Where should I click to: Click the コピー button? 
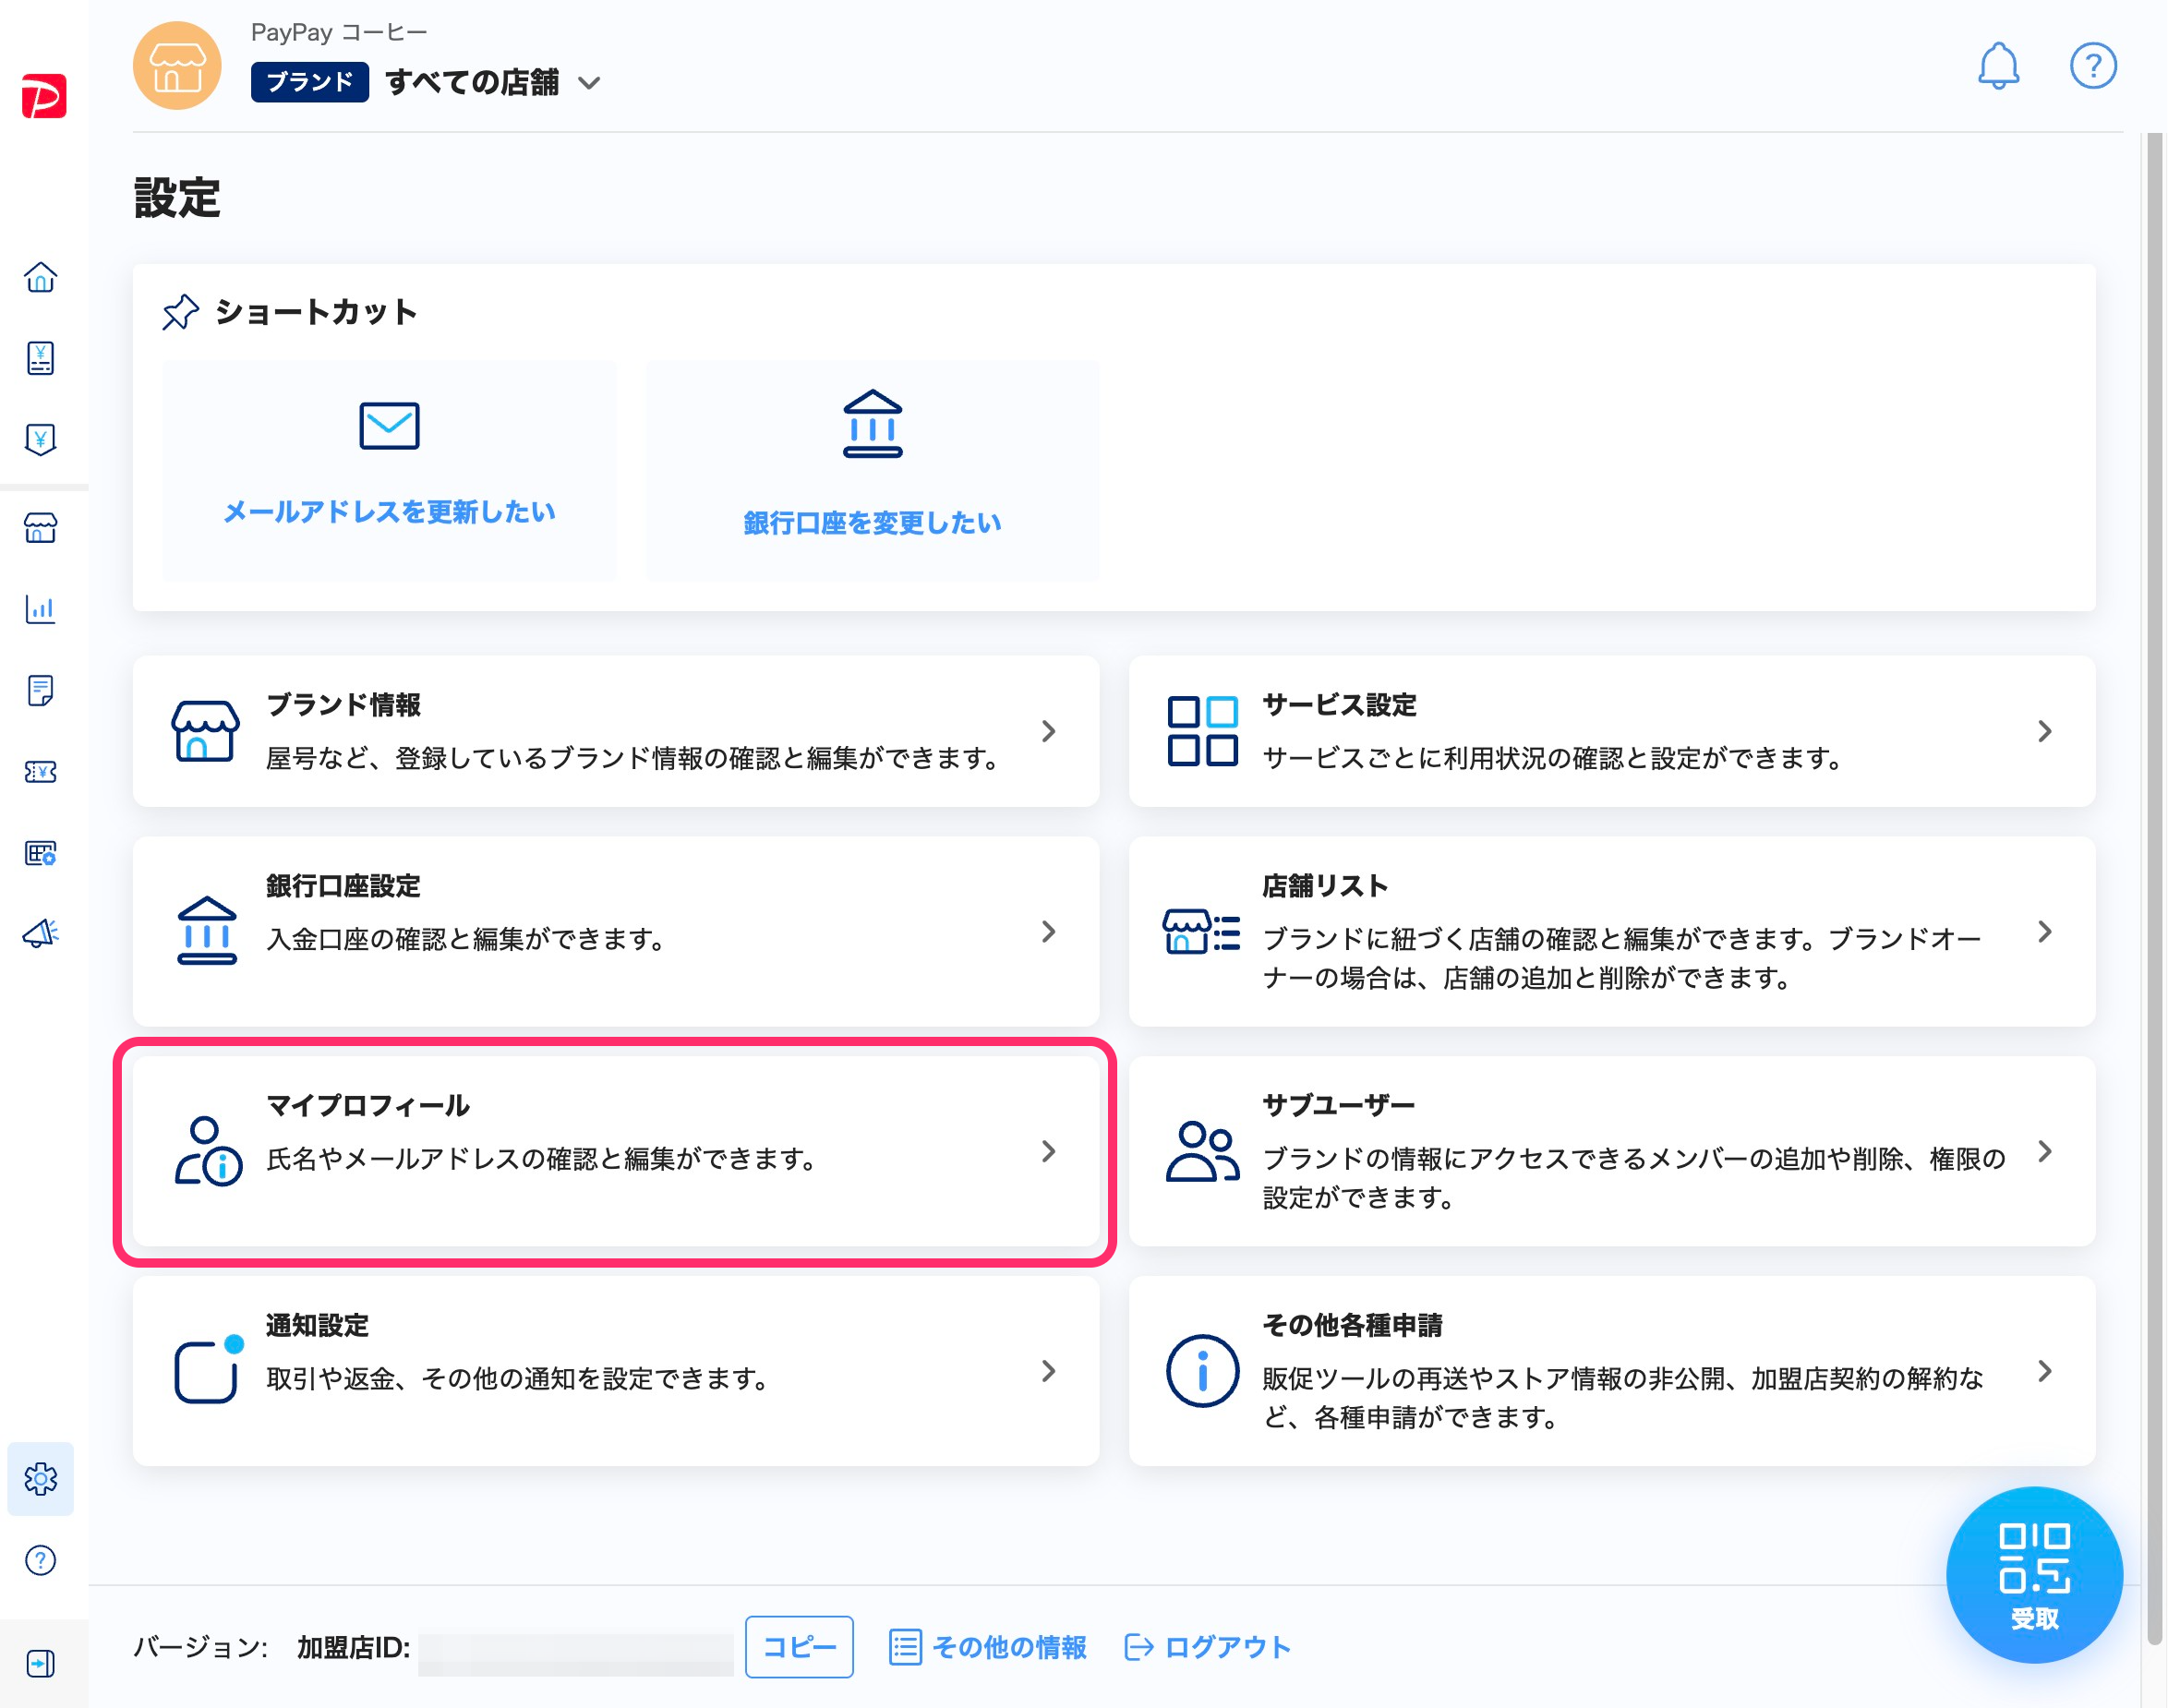point(799,1647)
